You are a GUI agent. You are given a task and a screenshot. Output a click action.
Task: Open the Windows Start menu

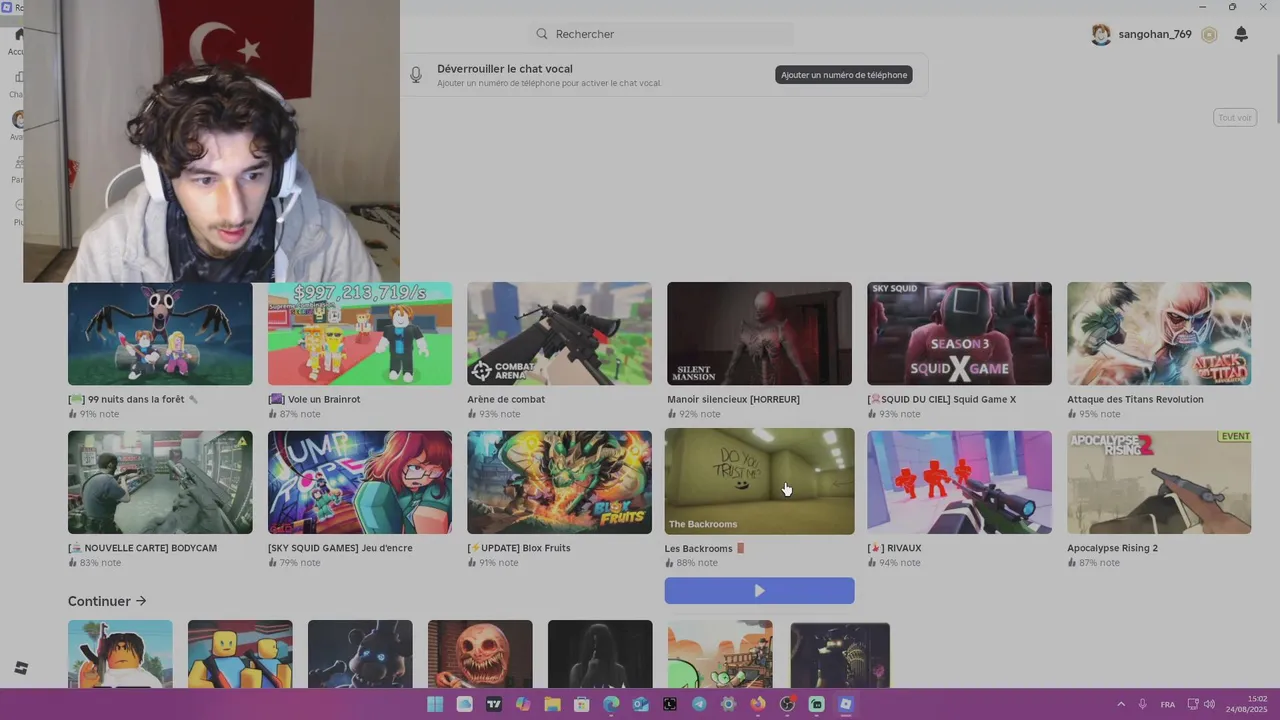tap(435, 704)
